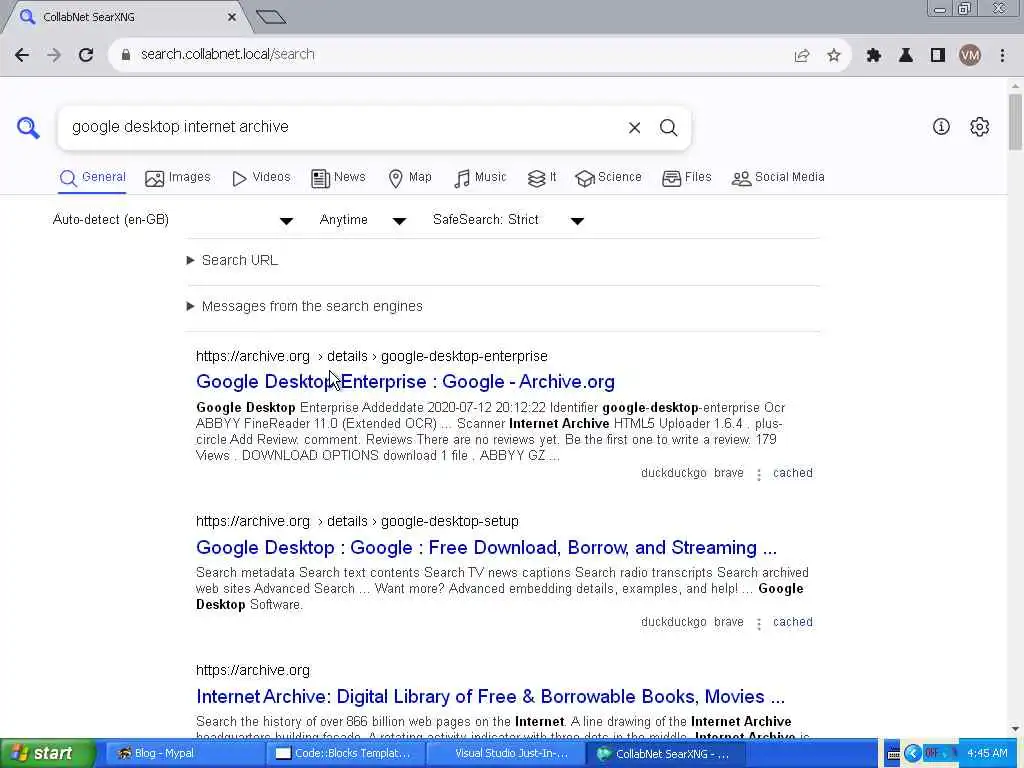
Task: Click the CollabNet SearXNG taskbar button
Action: (666, 754)
